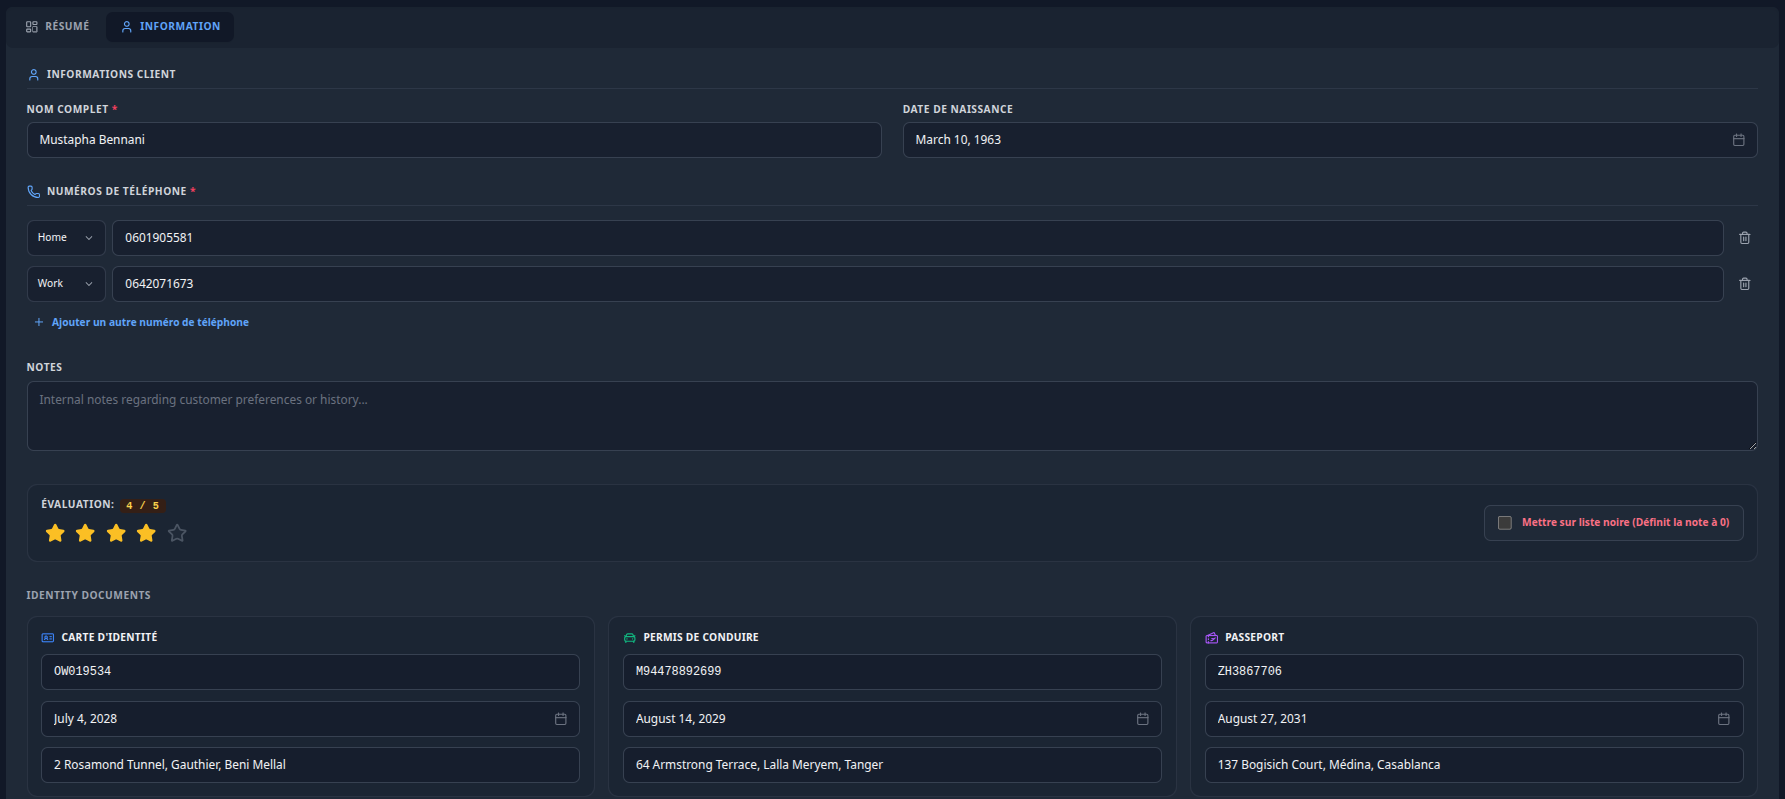The width and height of the screenshot is (1785, 799).
Task: Set rating to one star
Action: pos(55,533)
